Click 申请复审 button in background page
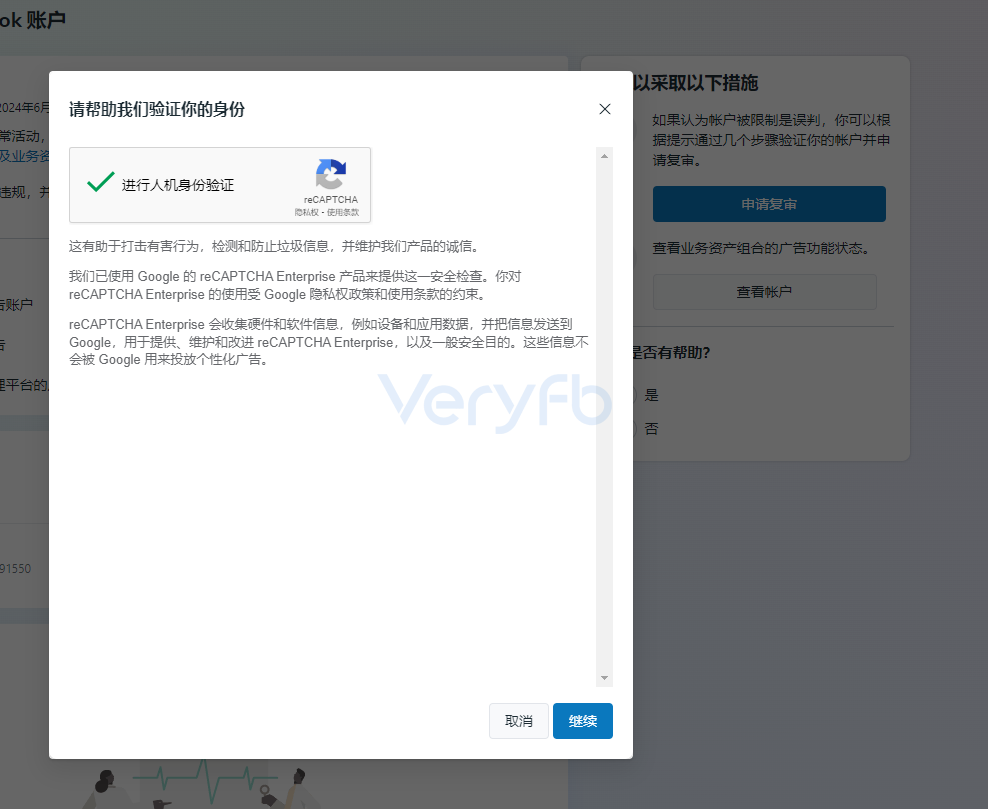Viewport: 988px width, 809px height. point(769,204)
